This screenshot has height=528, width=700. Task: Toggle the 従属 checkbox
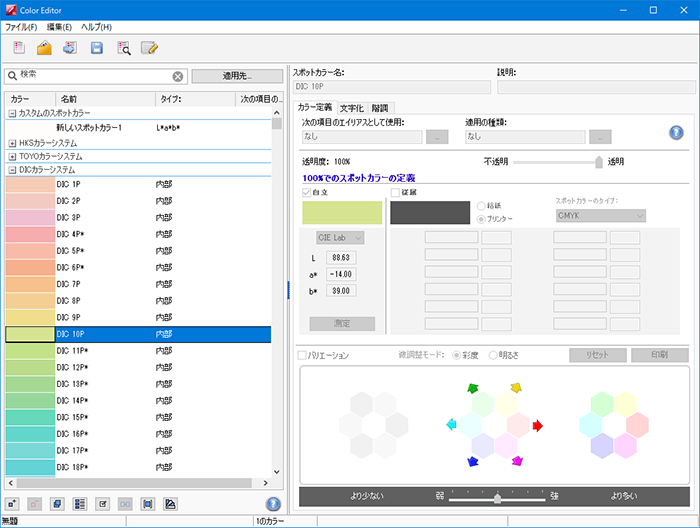395,192
